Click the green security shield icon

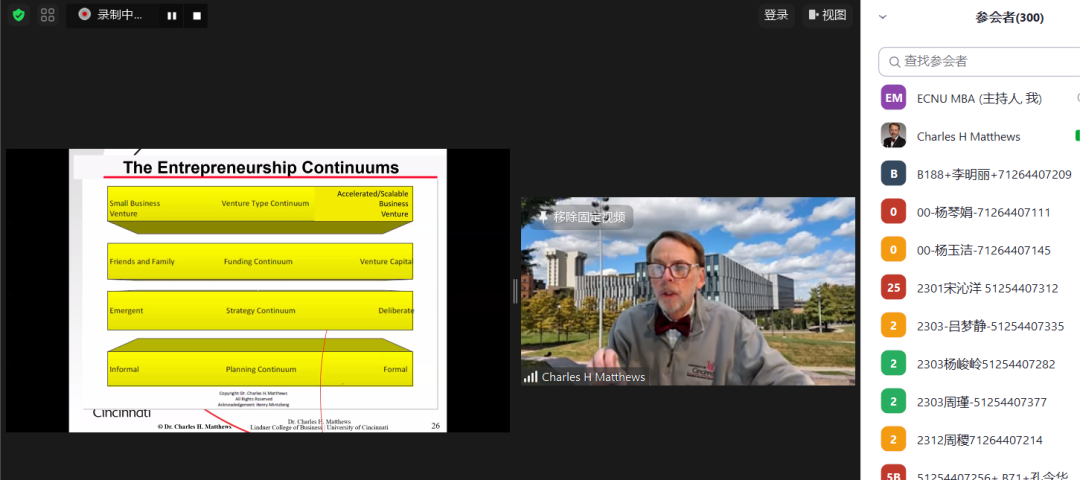[18, 15]
